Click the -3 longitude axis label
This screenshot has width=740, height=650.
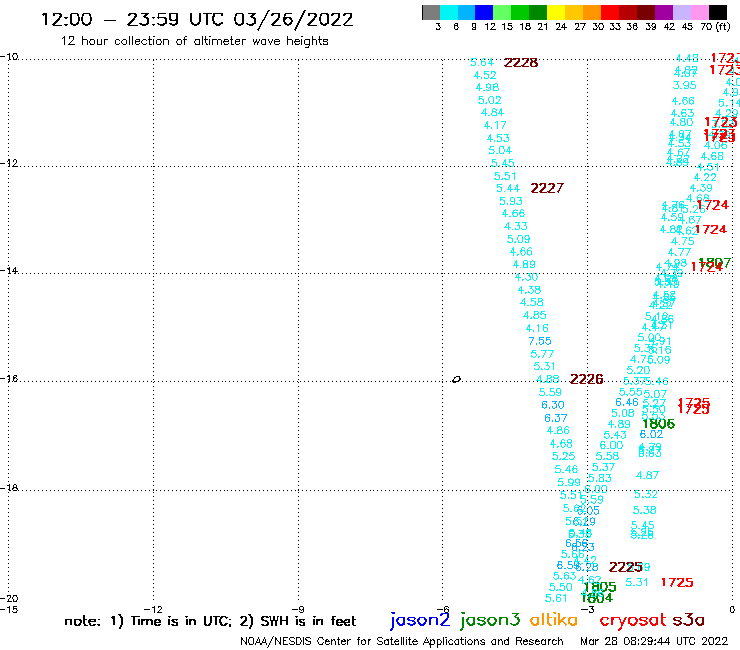tap(588, 609)
